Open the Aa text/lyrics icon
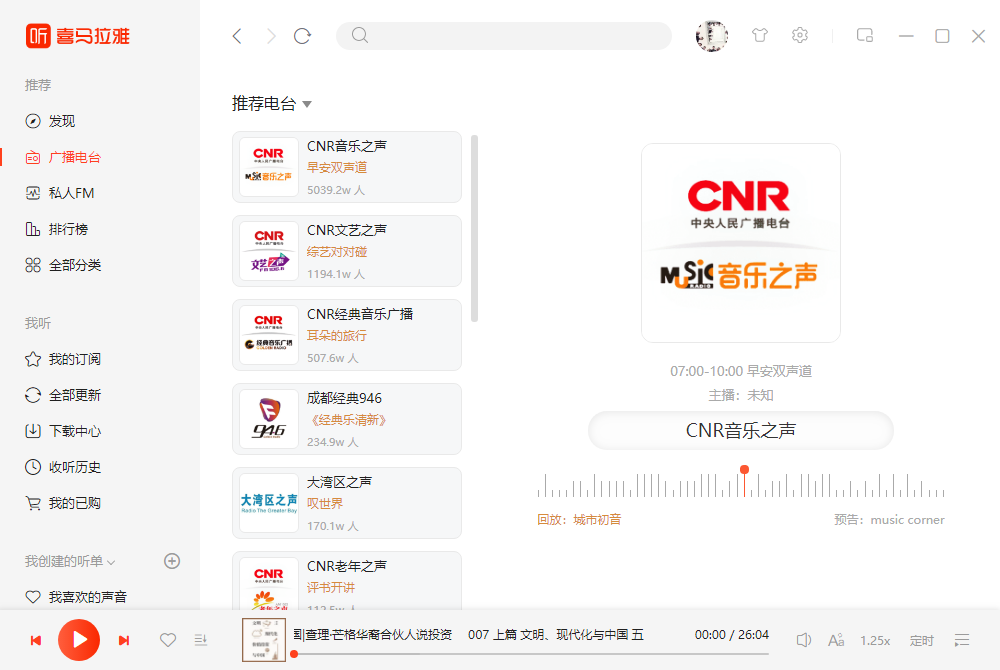1000x670 pixels. coord(836,640)
